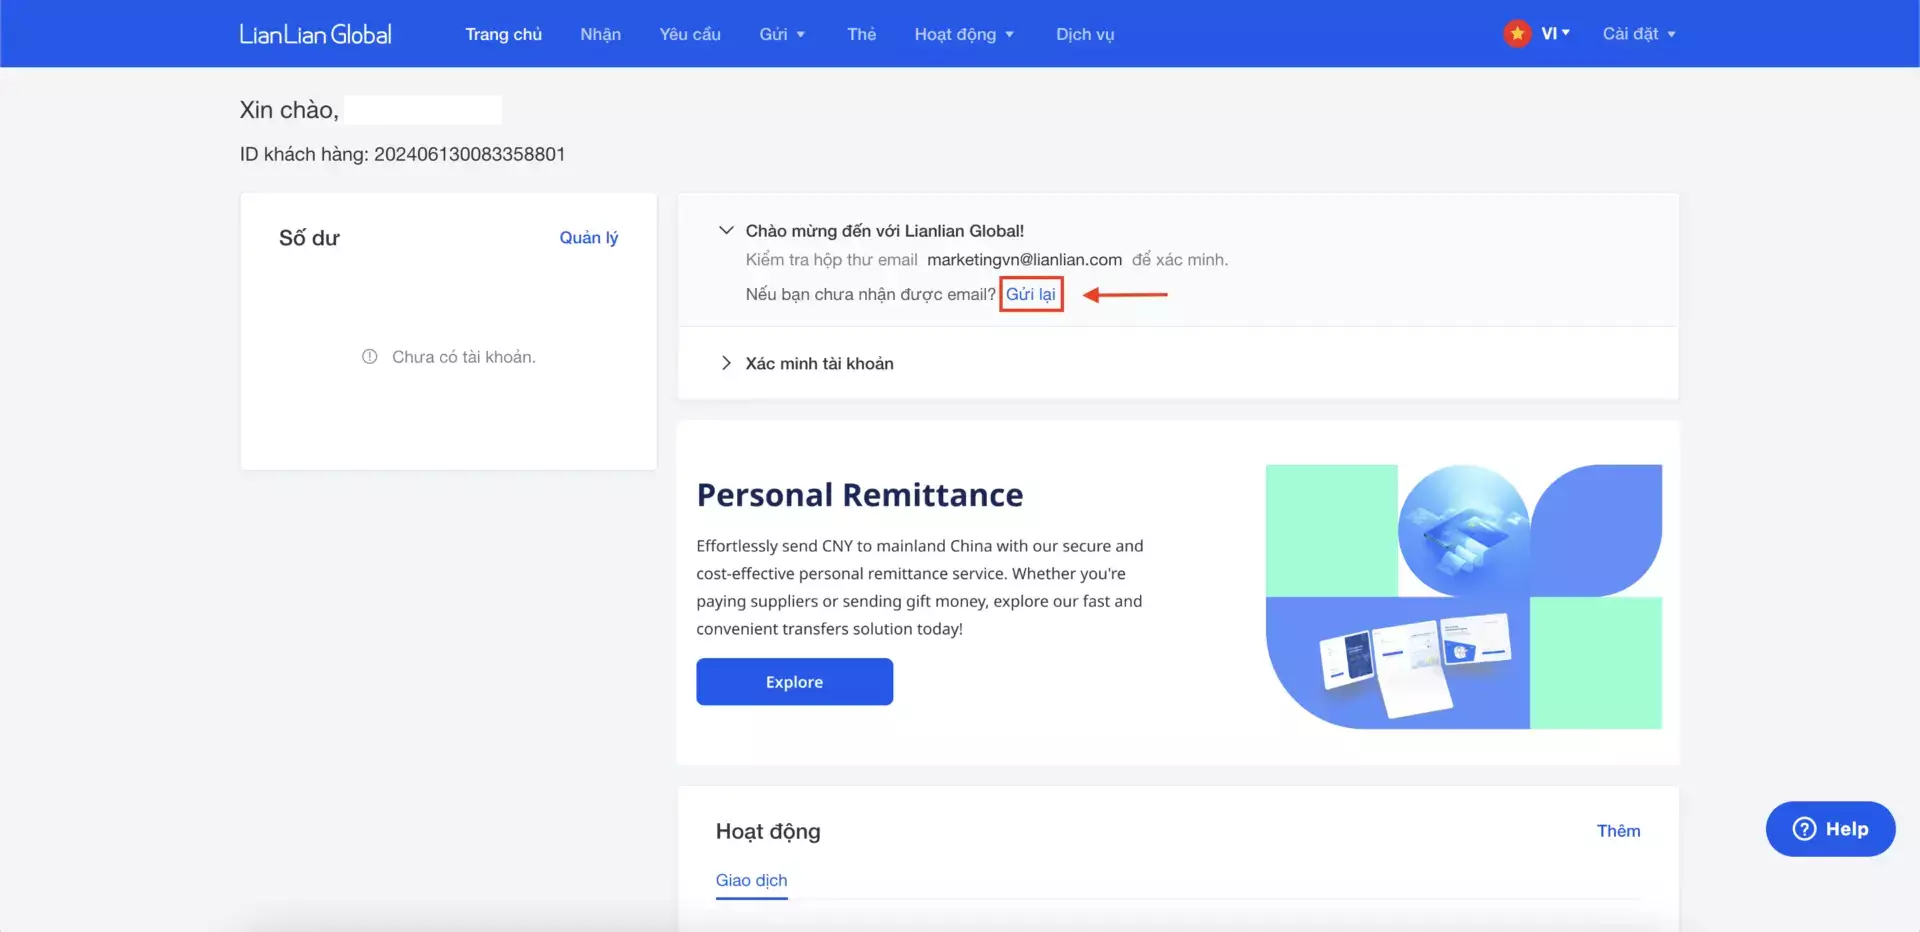
Task: Go to Trang chủ home page
Action: pyautogui.click(x=503, y=34)
